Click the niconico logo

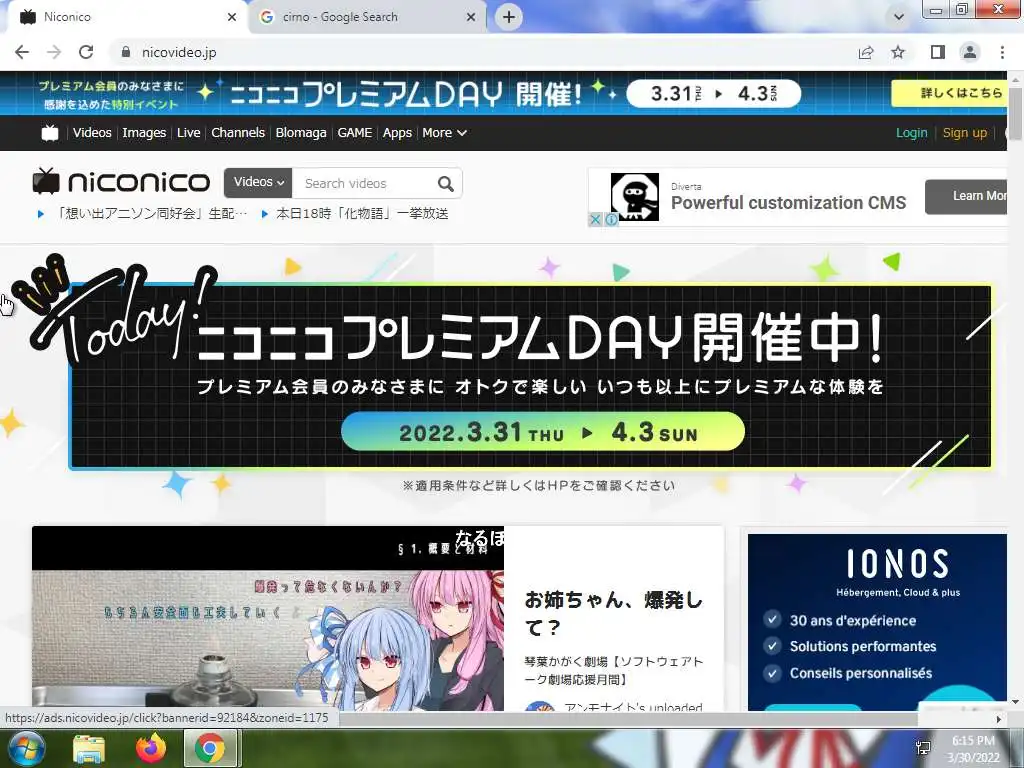(121, 182)
